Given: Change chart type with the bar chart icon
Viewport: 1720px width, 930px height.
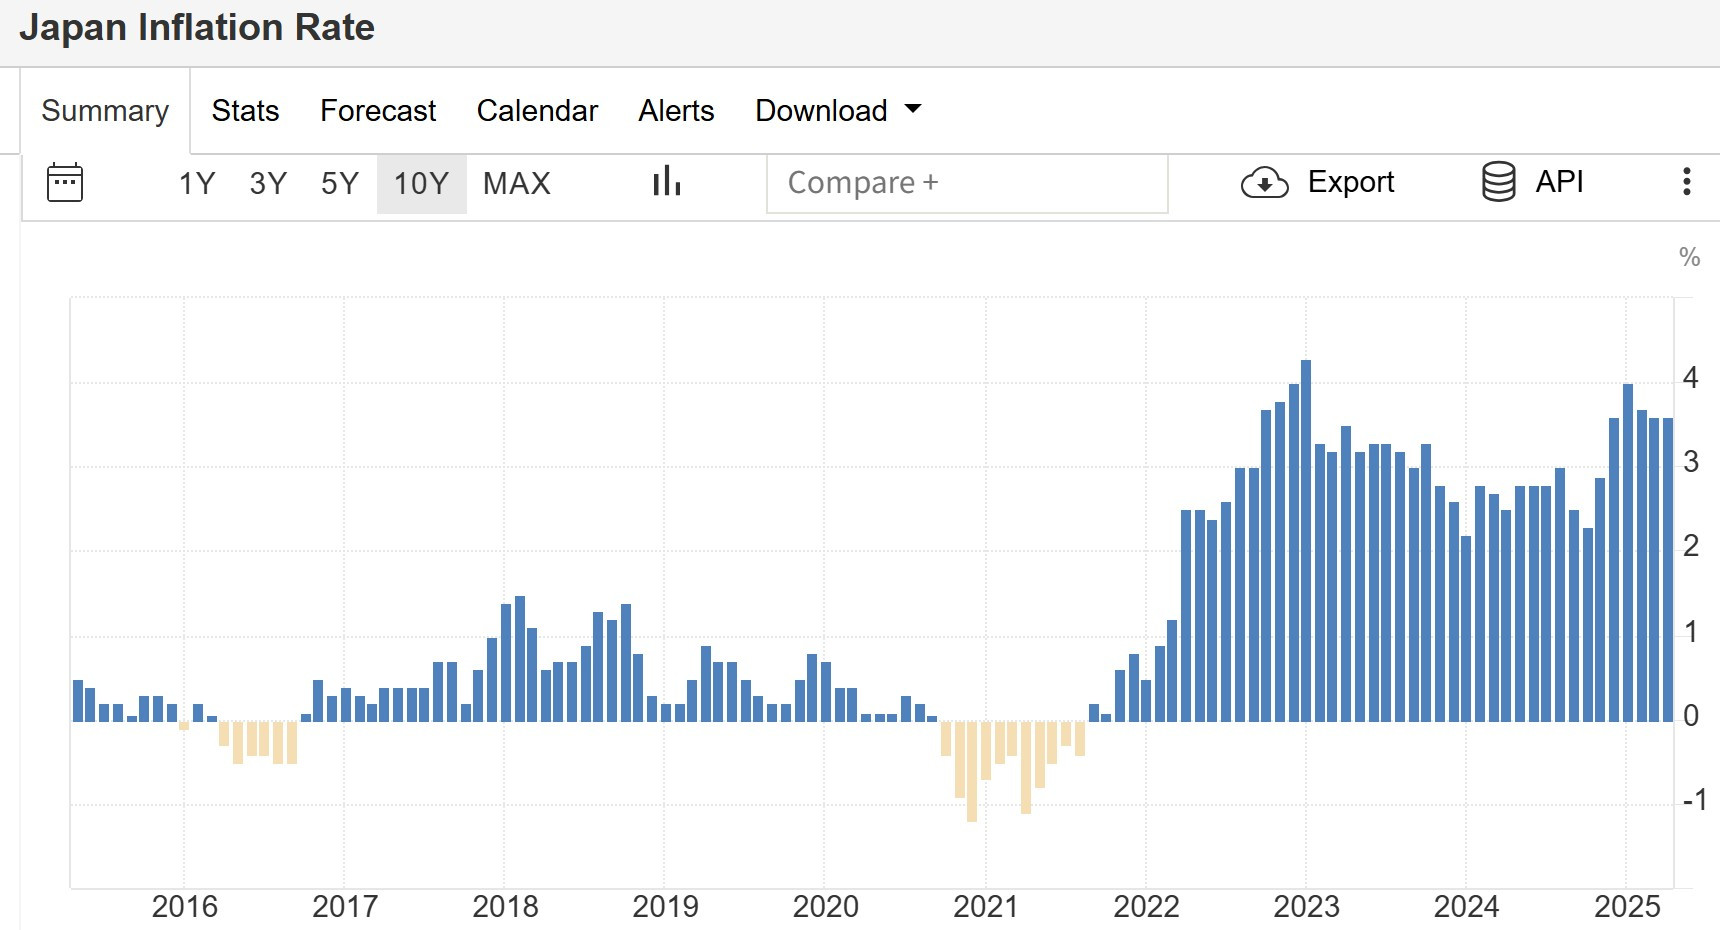Looking at the screenshot, I should pos(666,181).
